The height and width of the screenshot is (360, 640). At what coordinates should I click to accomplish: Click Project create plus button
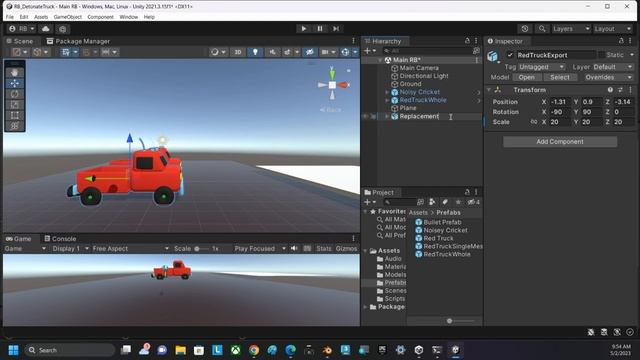click(369, 202)
